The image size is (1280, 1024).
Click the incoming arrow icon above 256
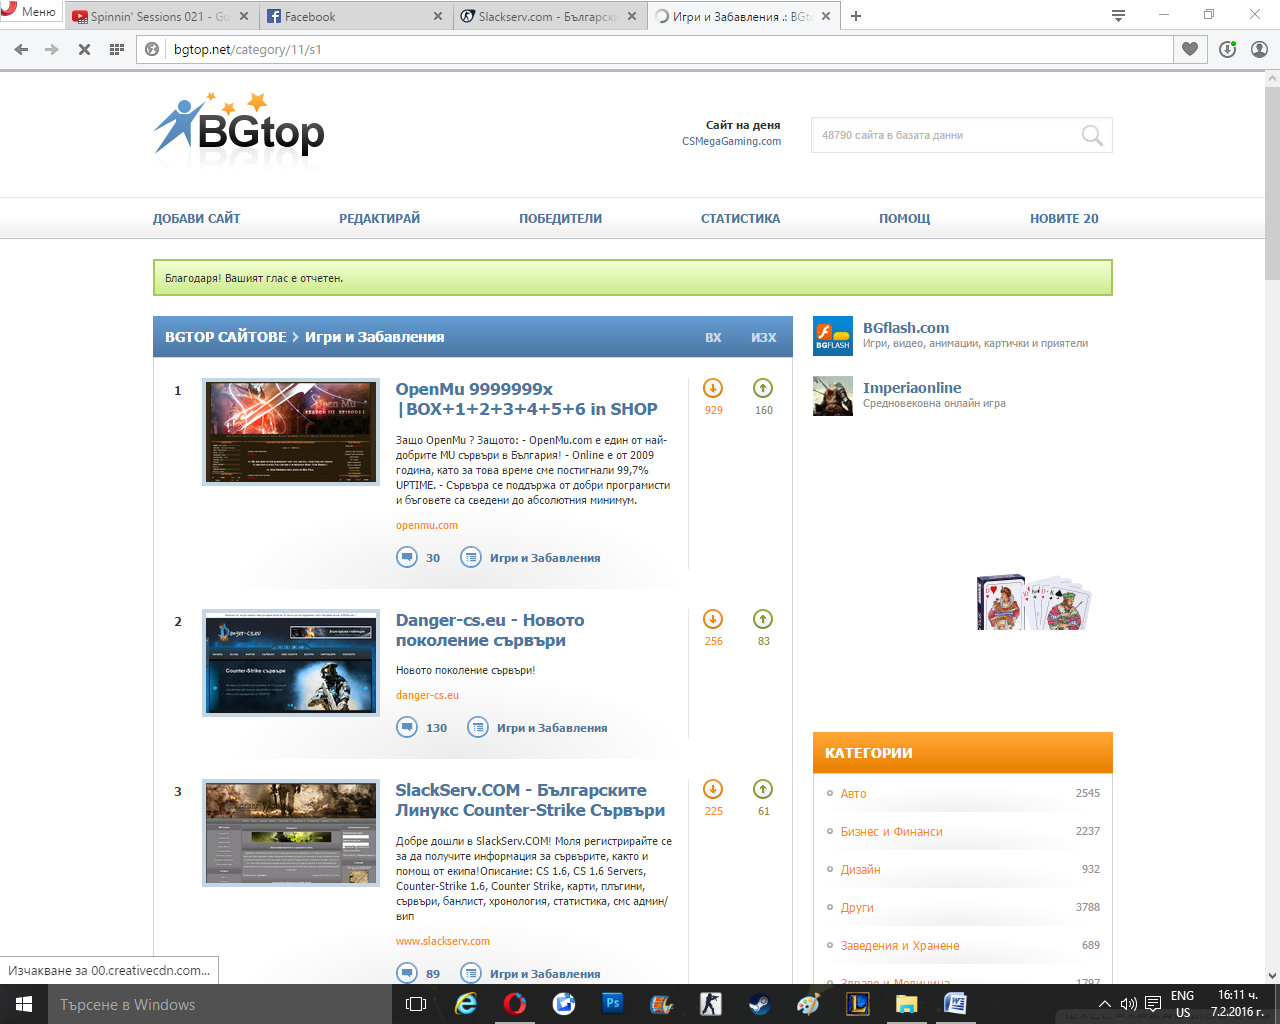tap(713, 619)
